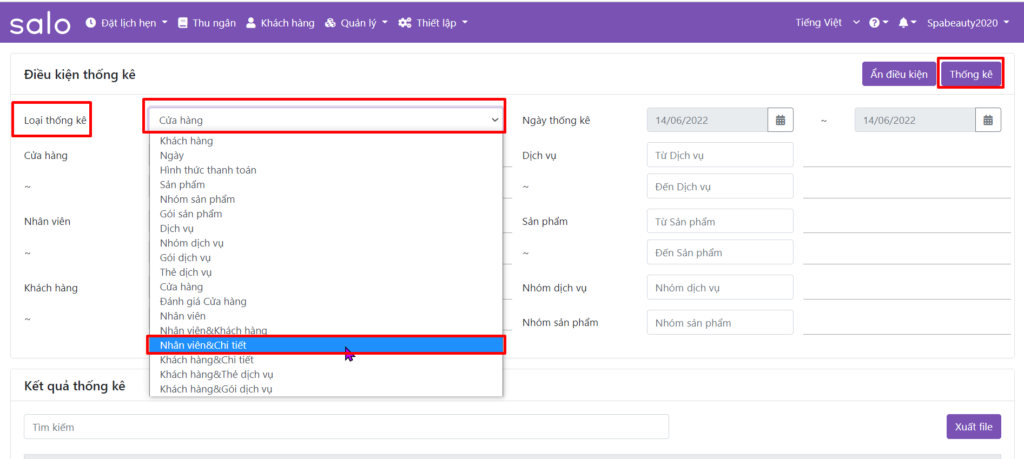Image resolution: width=1024 pixels, height=459 pixels.
Task: Go to Thu ngân page
Action: point(206,23)
